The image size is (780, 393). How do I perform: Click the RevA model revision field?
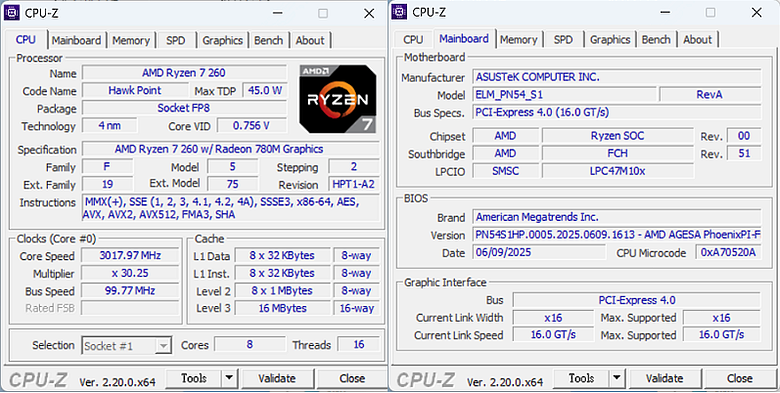(x=710, y=95)
